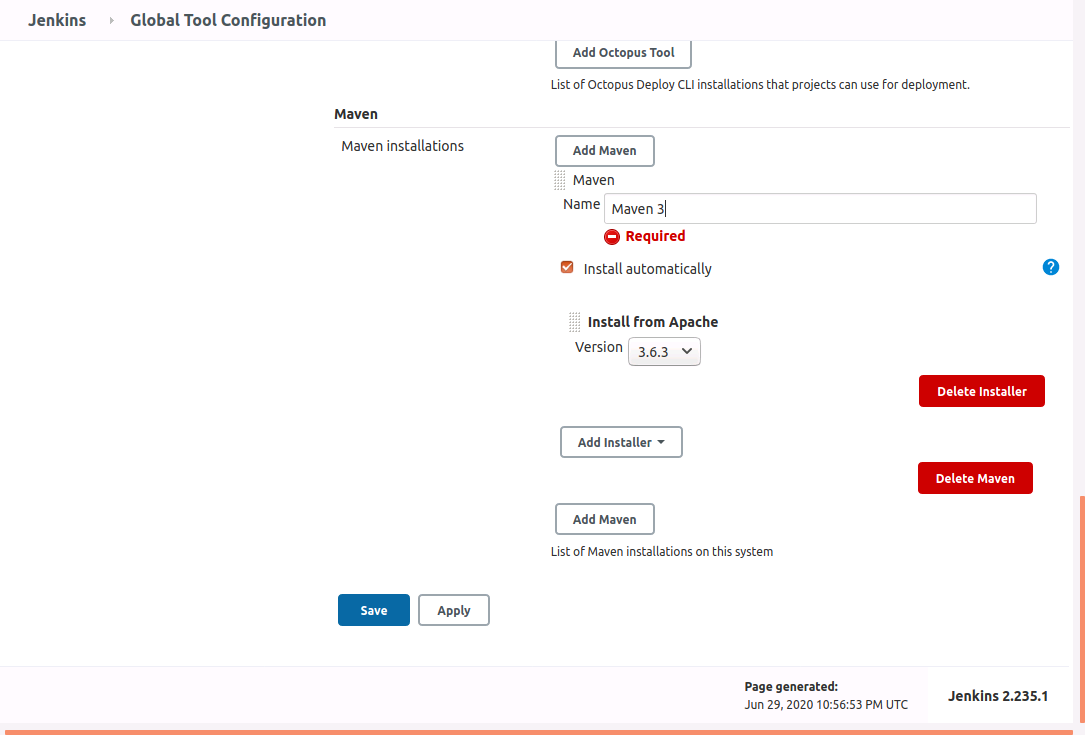Open the Jenkins 2.235.1 version link
The height and width of the screenshot is (735, 1085).
[x=997, y=696]
